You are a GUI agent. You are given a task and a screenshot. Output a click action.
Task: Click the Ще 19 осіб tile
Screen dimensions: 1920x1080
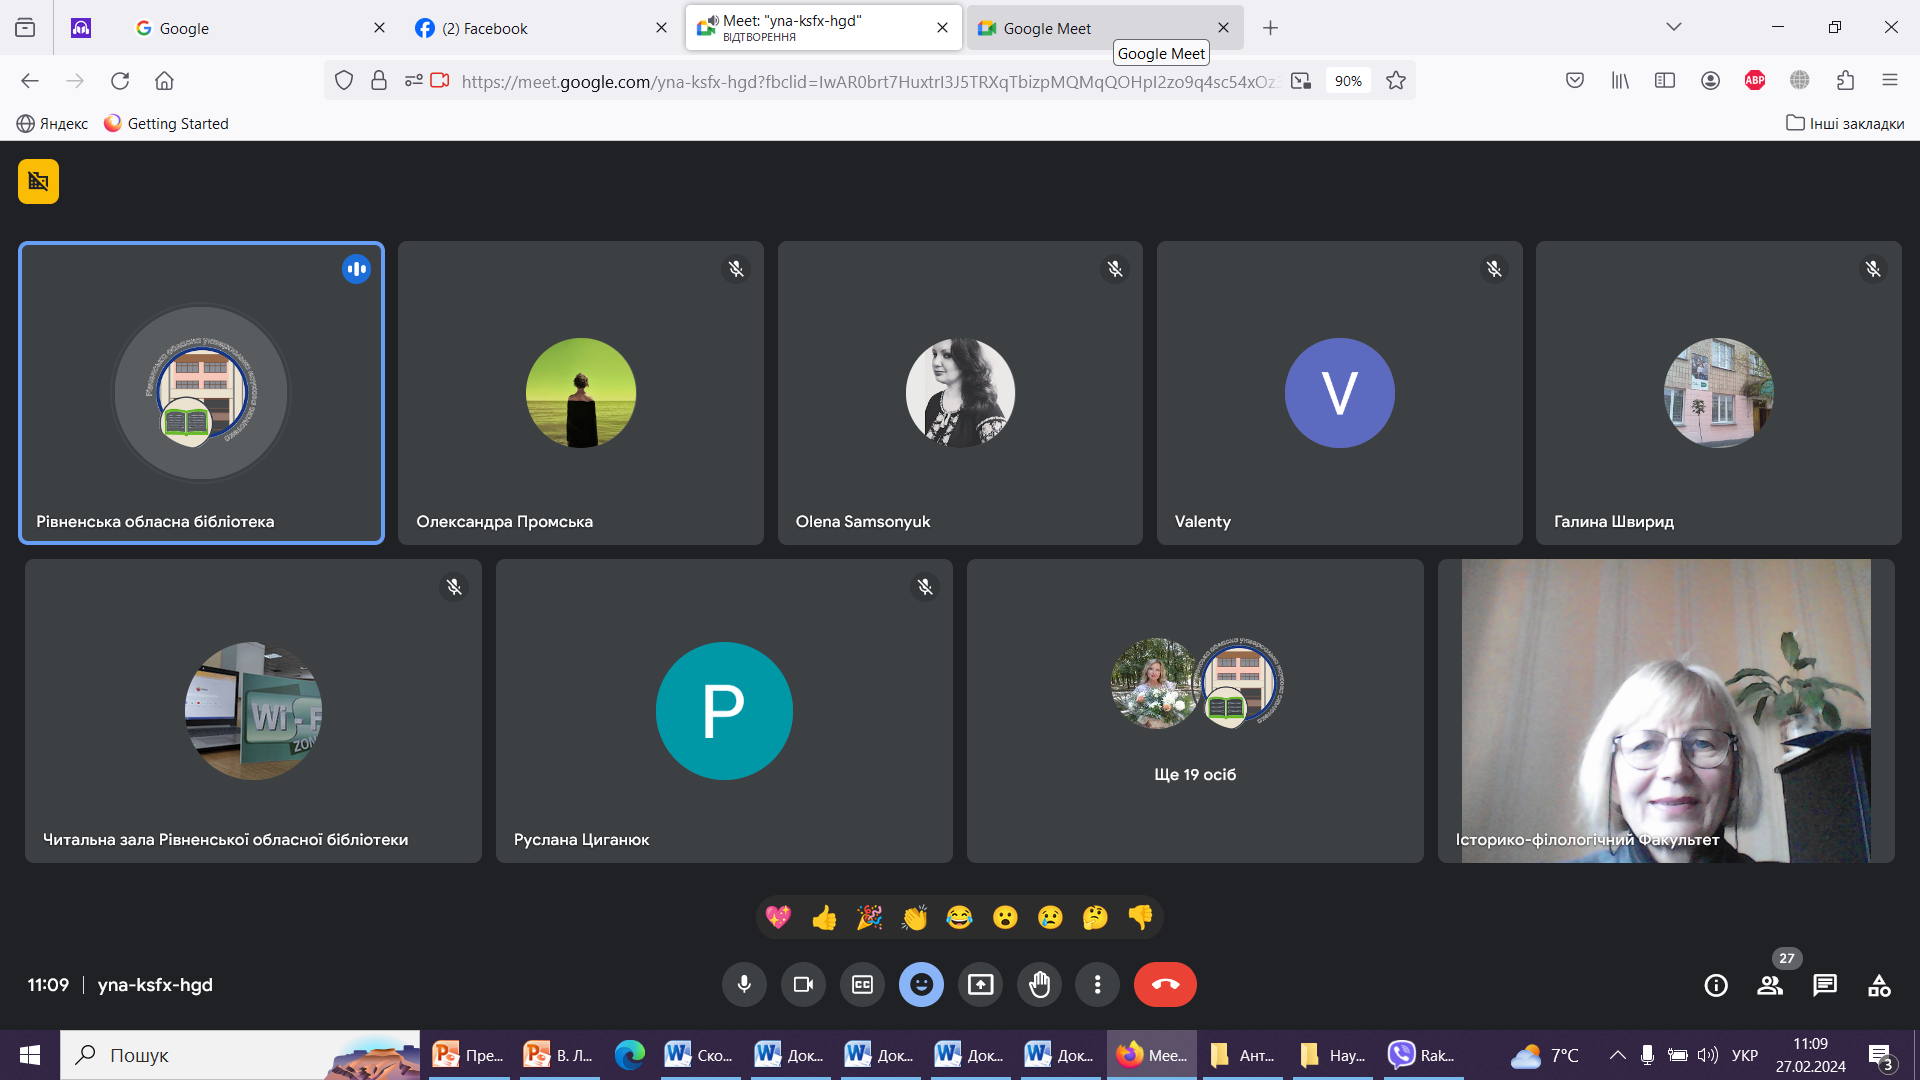point(1195,711)
